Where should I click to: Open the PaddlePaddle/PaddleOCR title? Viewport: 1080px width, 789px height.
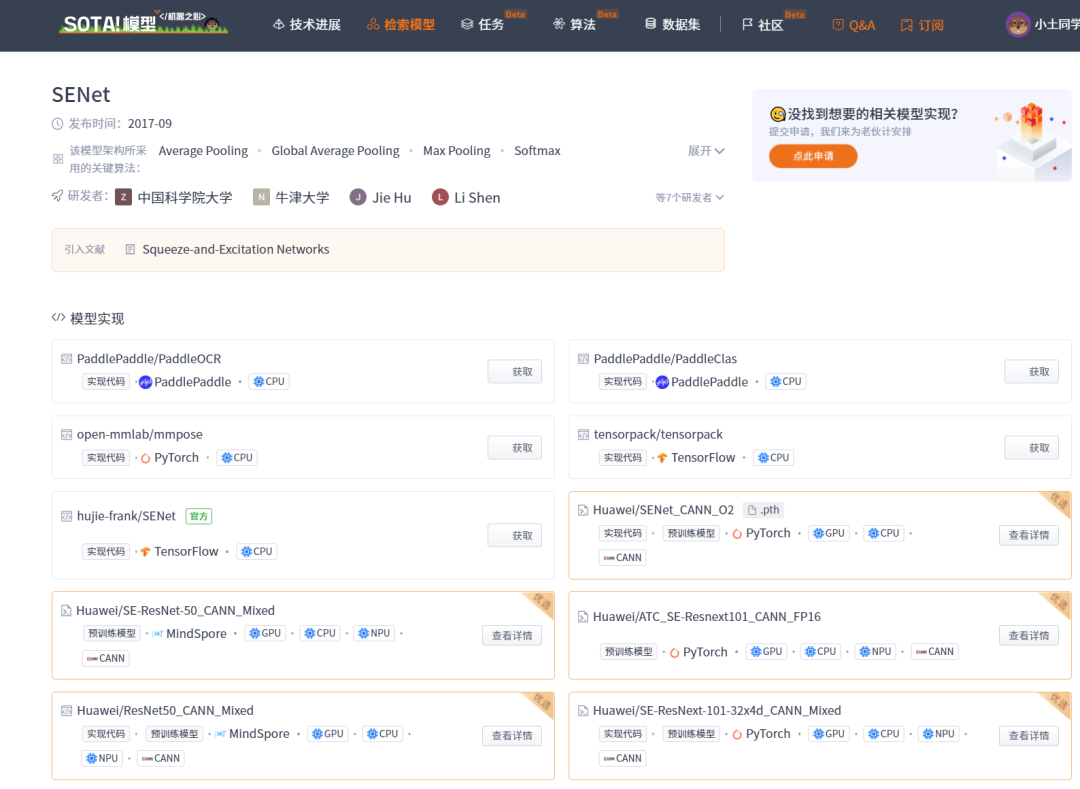tap(149, 359)
